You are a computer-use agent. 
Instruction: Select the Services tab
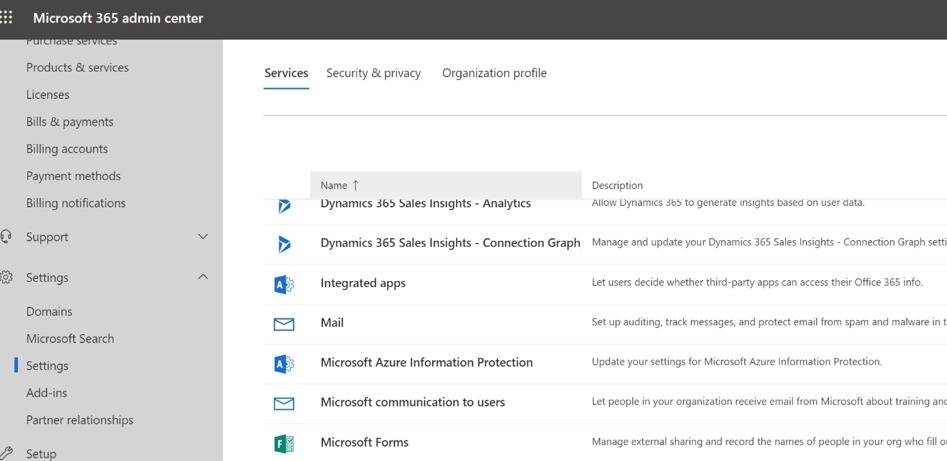click(286, 73)
